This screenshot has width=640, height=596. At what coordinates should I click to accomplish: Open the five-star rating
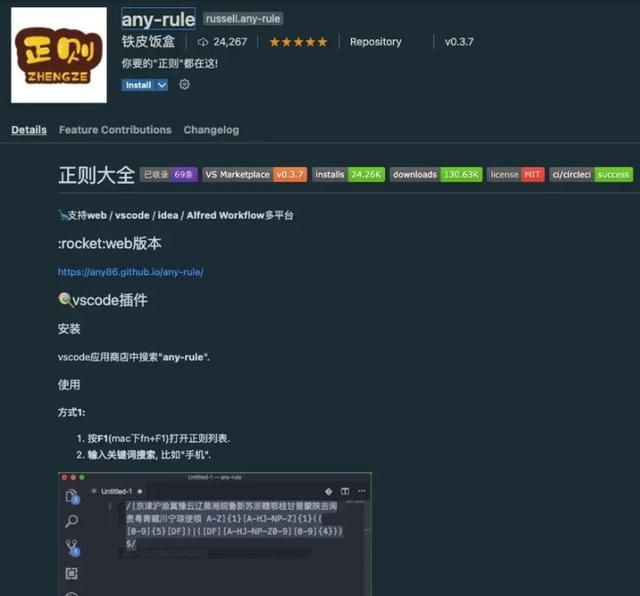(298, 42)
